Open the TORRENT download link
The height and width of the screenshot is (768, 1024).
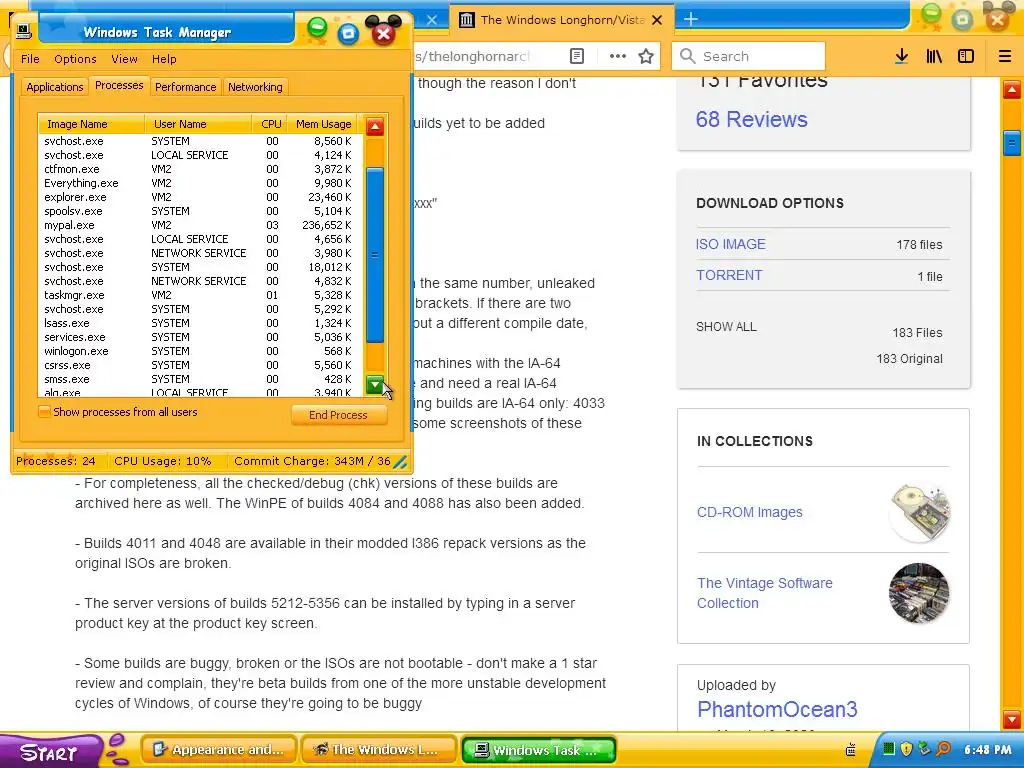pos(729,276)
